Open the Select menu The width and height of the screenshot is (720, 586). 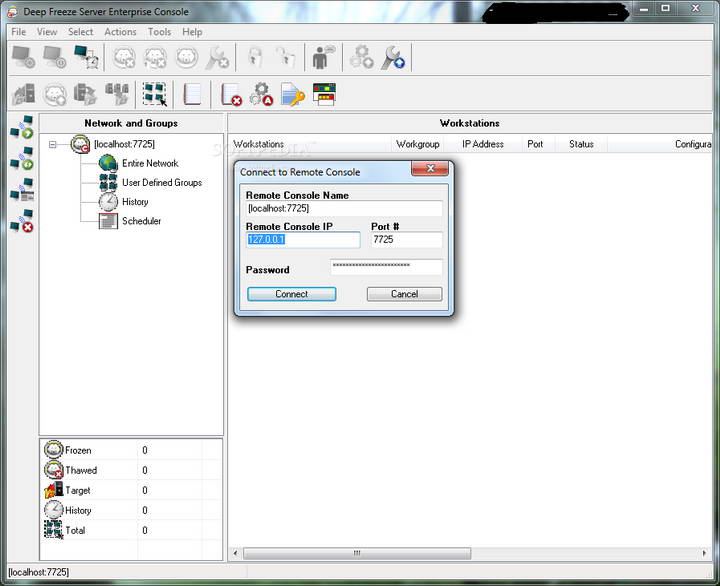pyautogui.click(x=81, y=32)
